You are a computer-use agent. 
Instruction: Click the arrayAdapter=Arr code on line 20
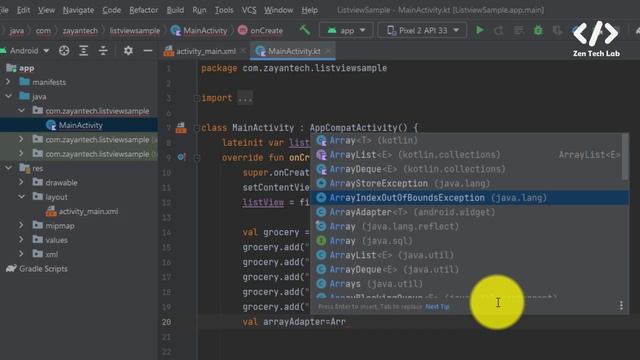pos(304,322)
